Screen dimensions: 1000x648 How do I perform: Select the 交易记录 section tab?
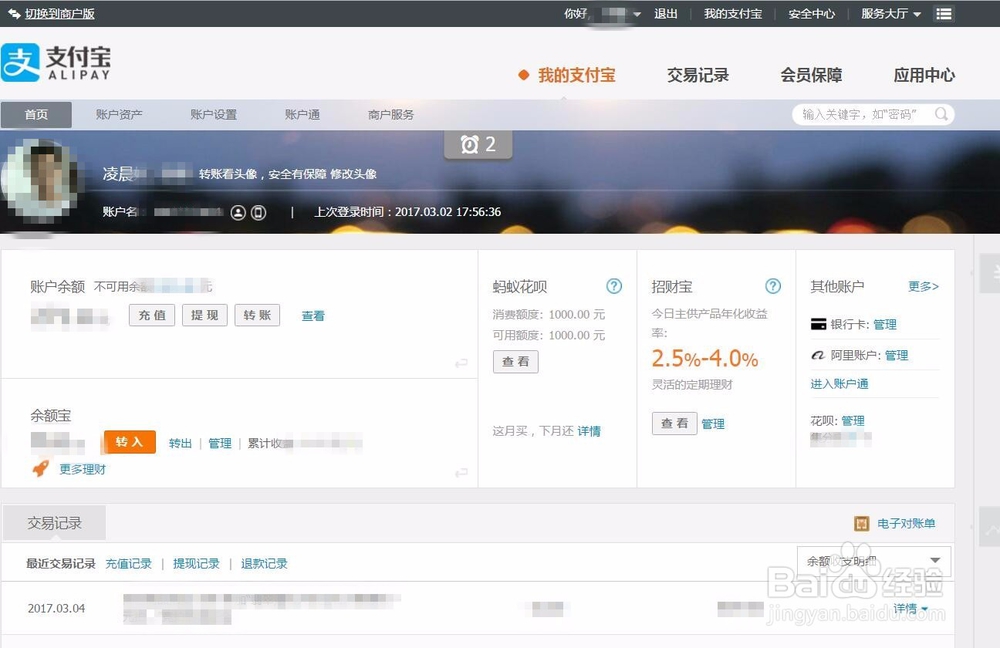[x=55, y=523]
